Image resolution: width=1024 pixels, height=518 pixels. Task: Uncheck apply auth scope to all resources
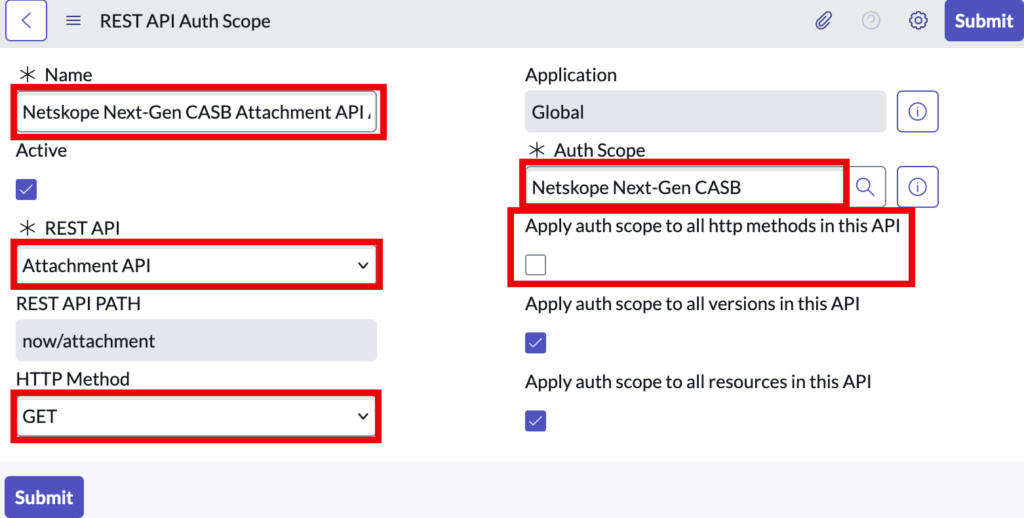536,421
